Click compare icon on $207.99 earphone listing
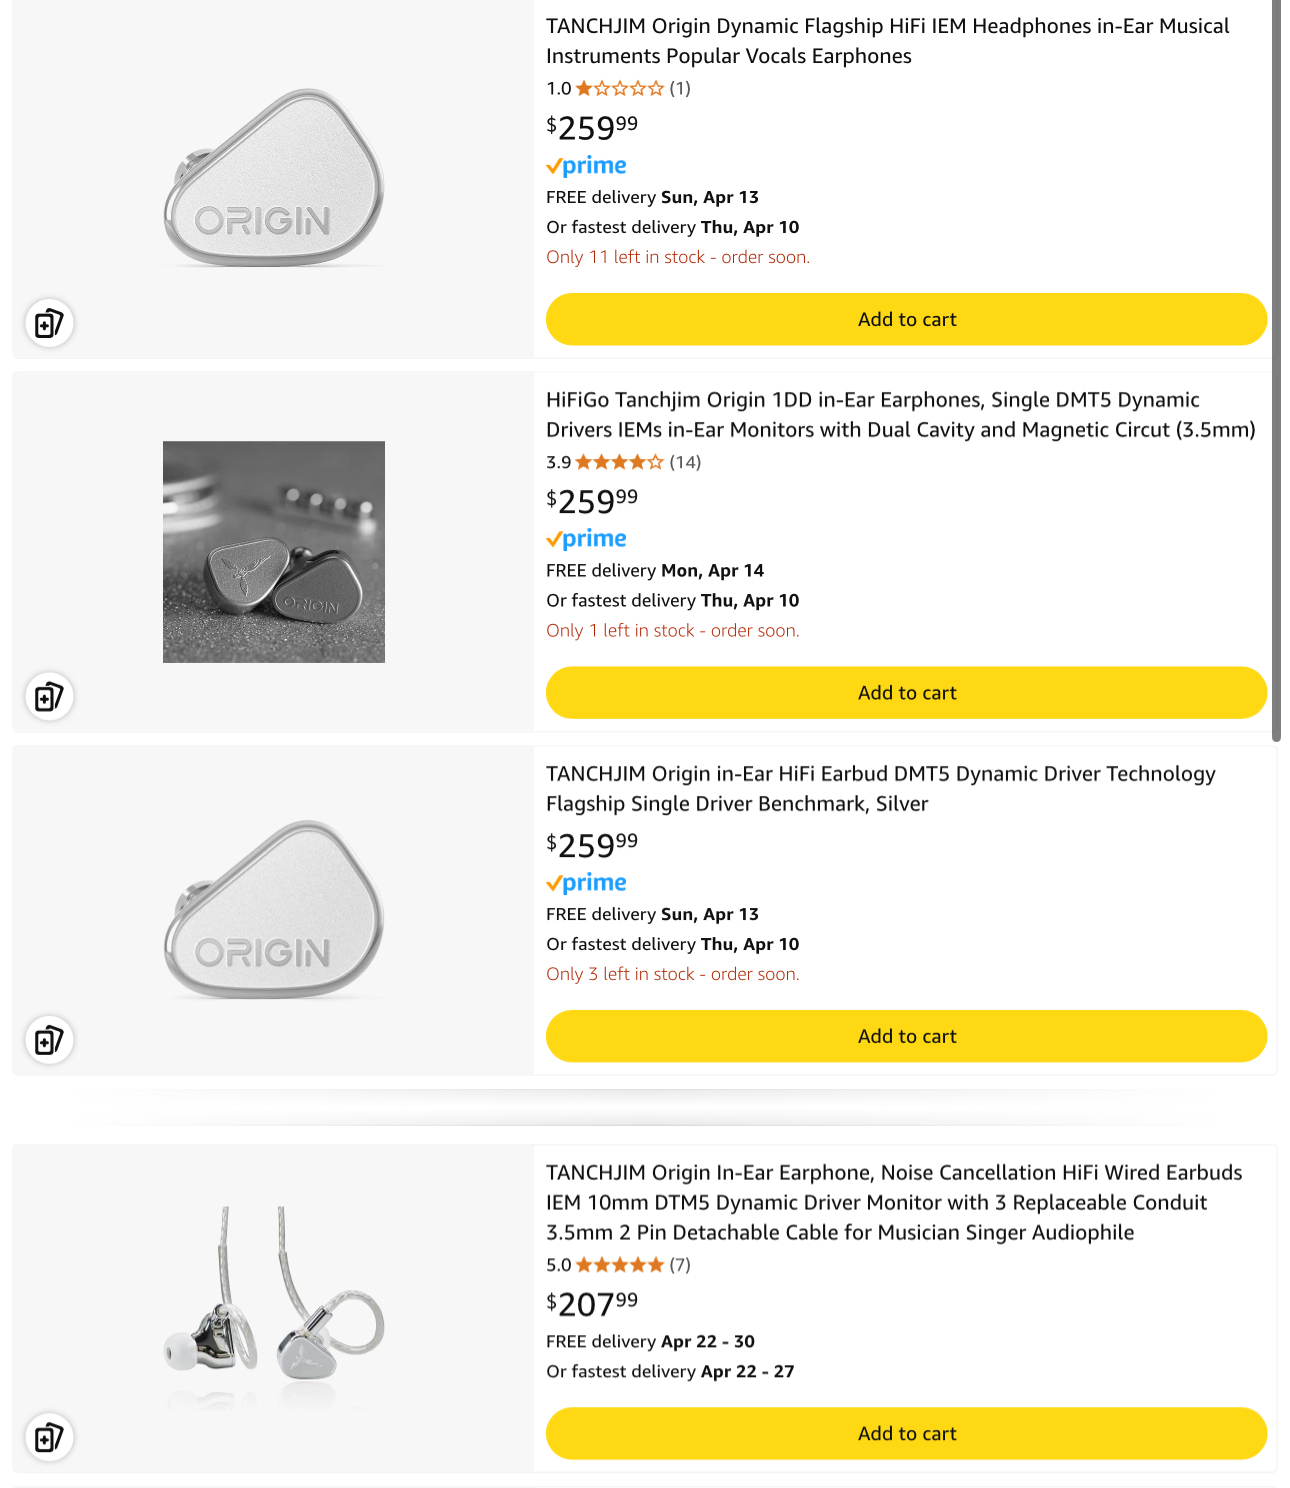This screenshot has width=1290, height=1488. (x=49, y=1438)
